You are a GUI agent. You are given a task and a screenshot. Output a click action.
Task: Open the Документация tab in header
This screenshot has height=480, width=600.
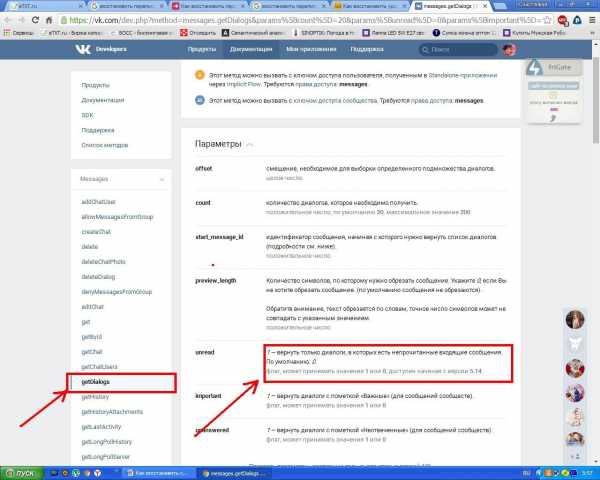[251, 49]
